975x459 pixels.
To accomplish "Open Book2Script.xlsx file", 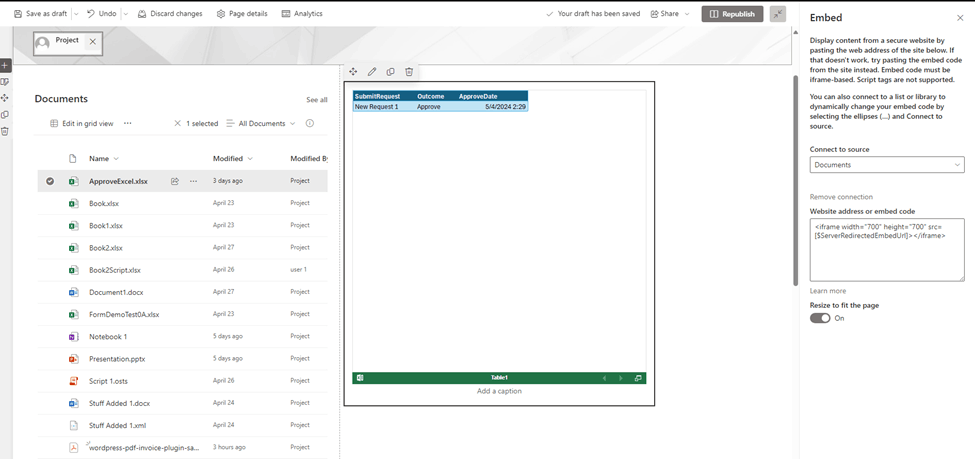I will coord(115,270).
